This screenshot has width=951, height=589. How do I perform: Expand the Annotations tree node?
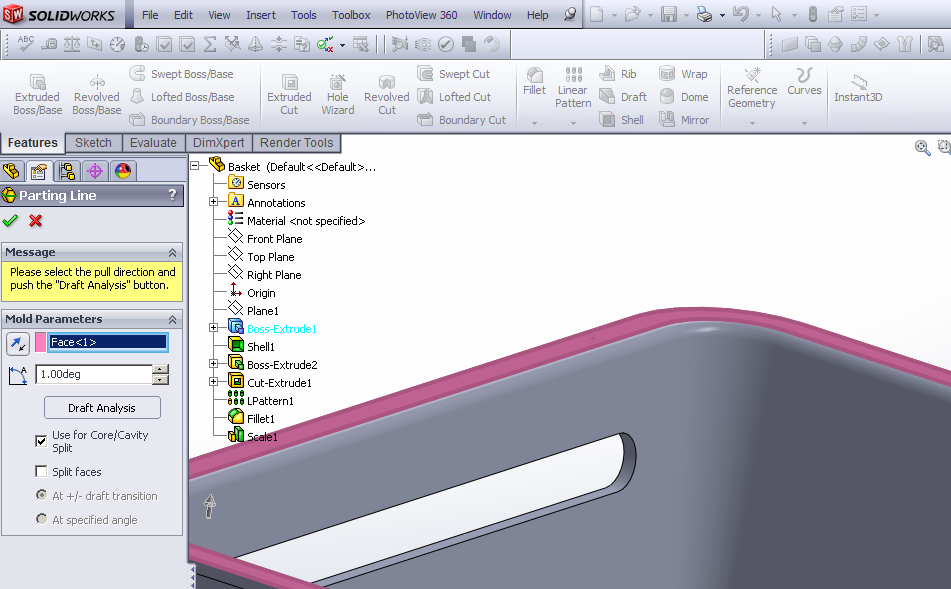click(x=213, y=201)
